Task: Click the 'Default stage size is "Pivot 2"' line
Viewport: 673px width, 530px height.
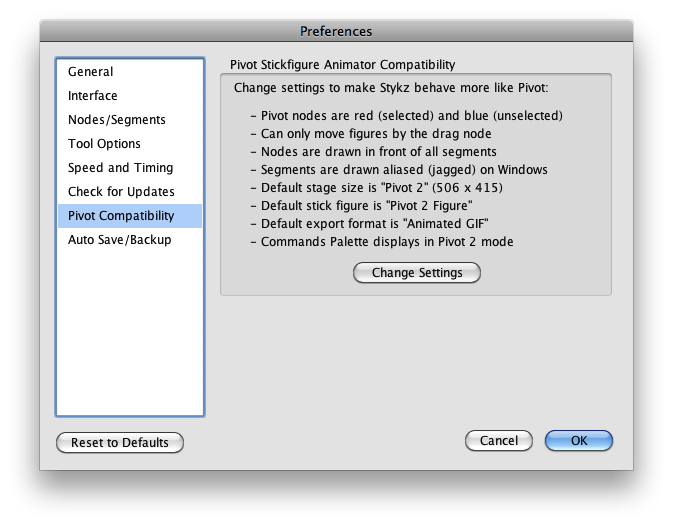Action: [377, 188]
